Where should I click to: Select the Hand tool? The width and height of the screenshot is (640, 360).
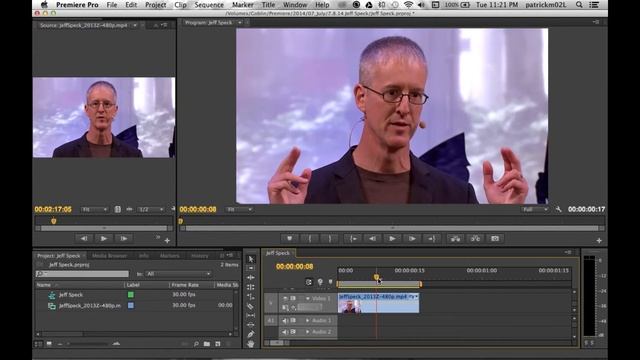(x=251, y=344)
